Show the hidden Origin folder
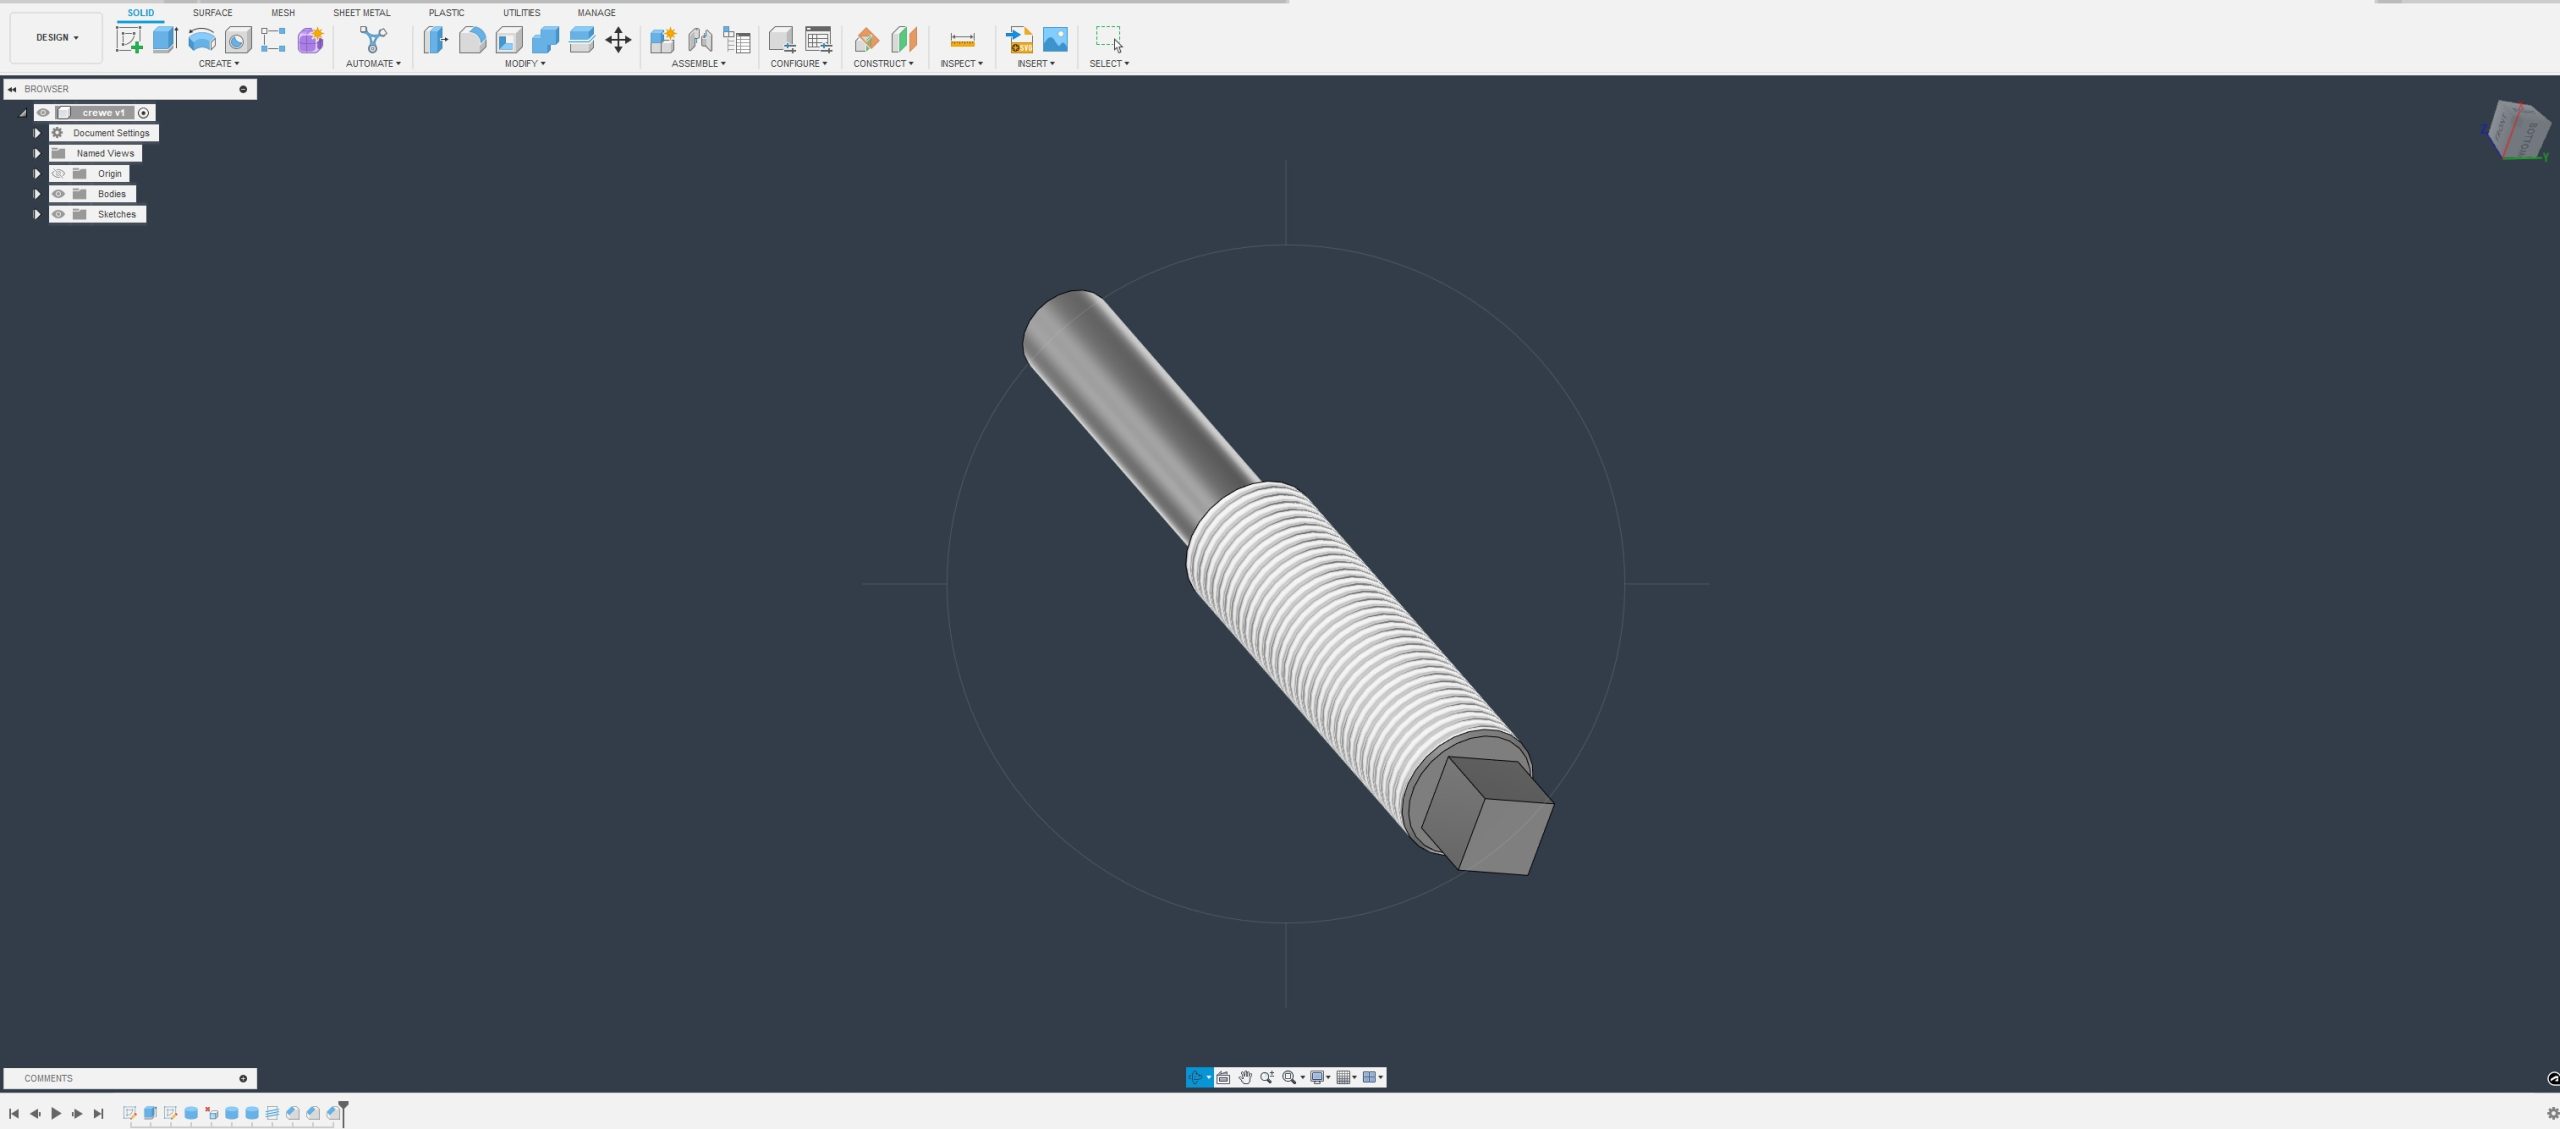 (59, 174)
